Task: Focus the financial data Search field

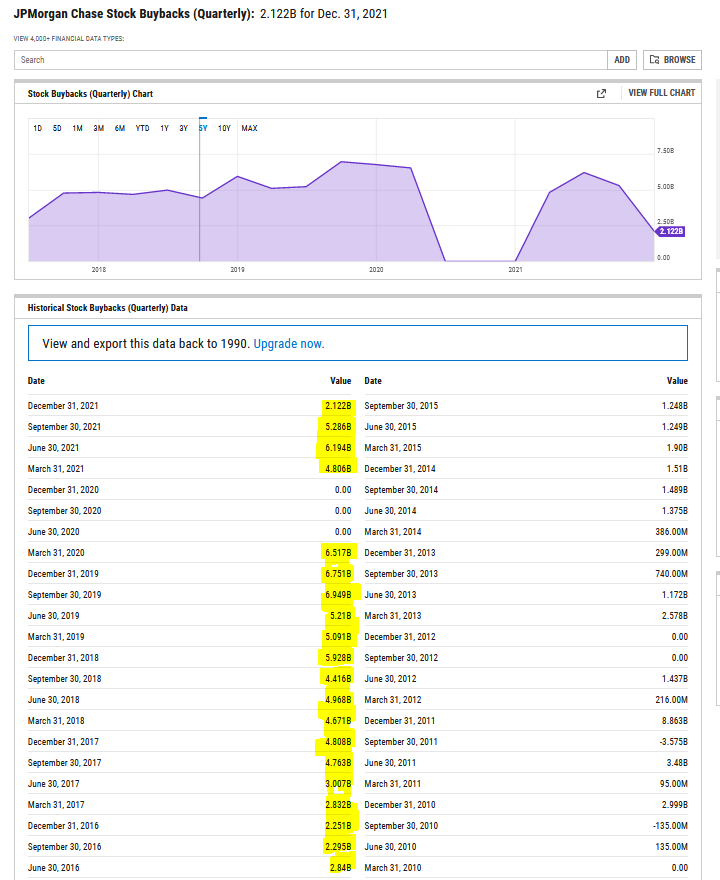Action: click(x=310, y=60)
